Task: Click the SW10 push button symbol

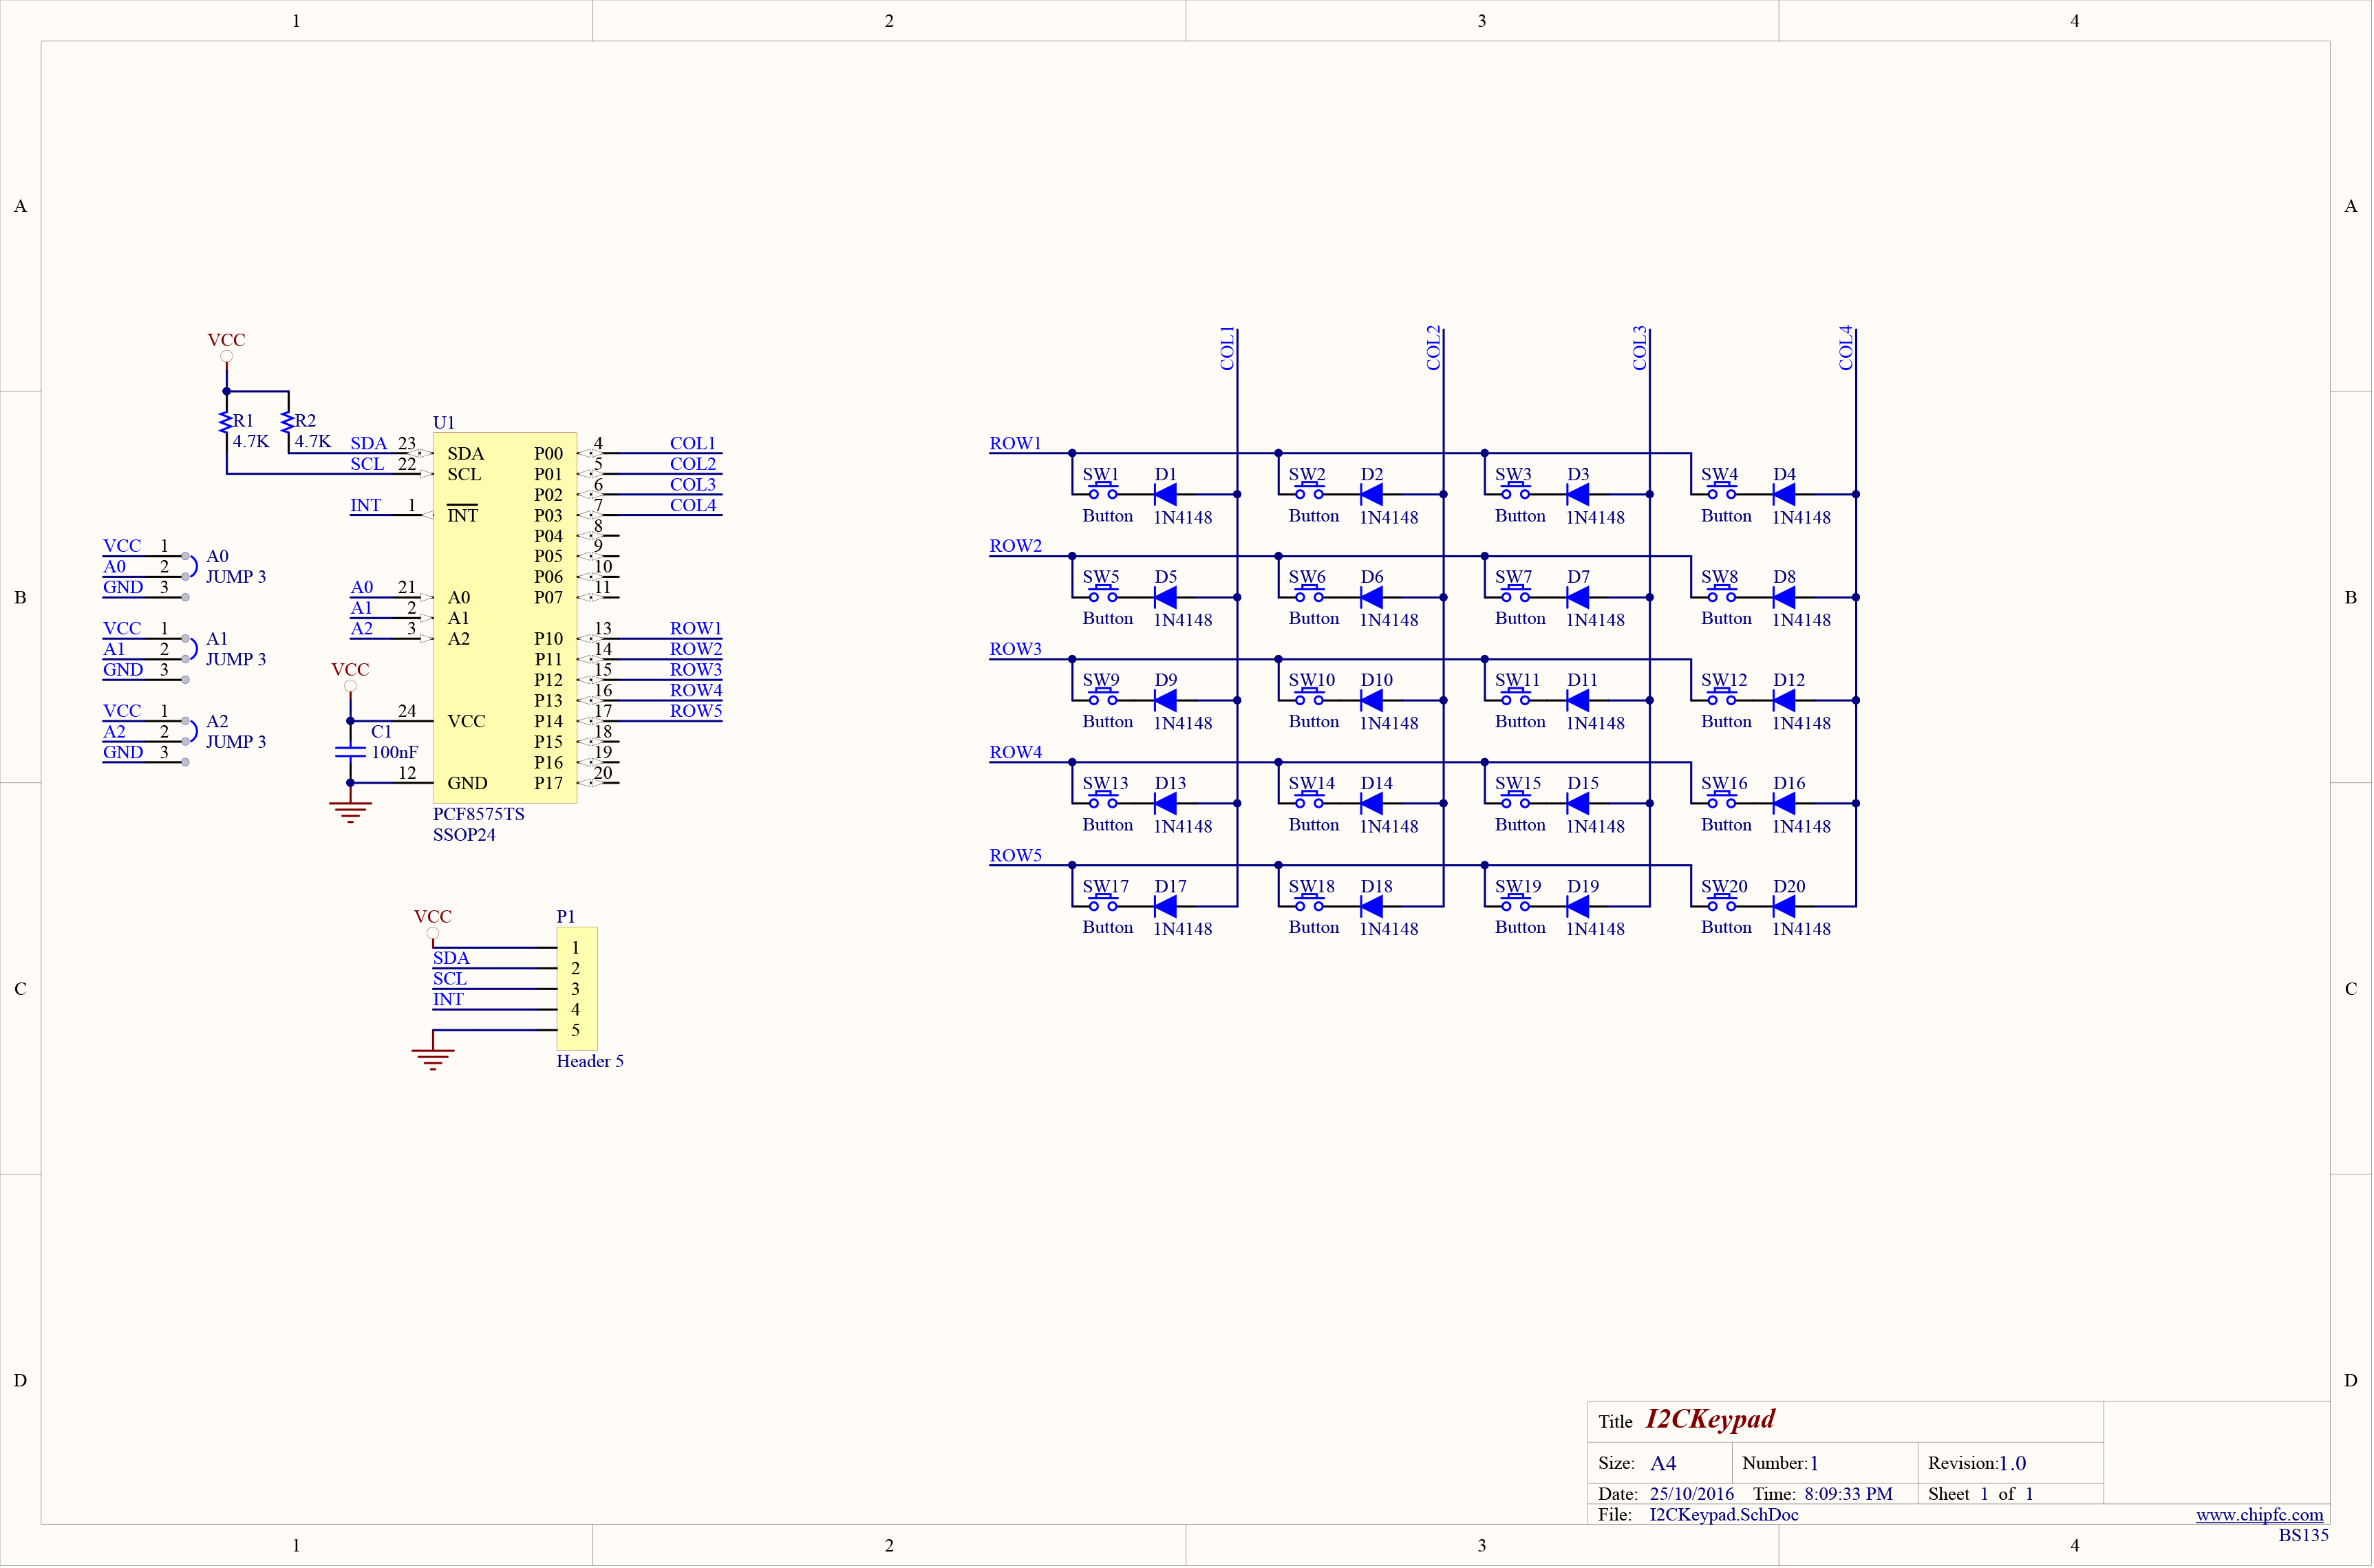Action: pyautogui.click(x=1309, y=698)
